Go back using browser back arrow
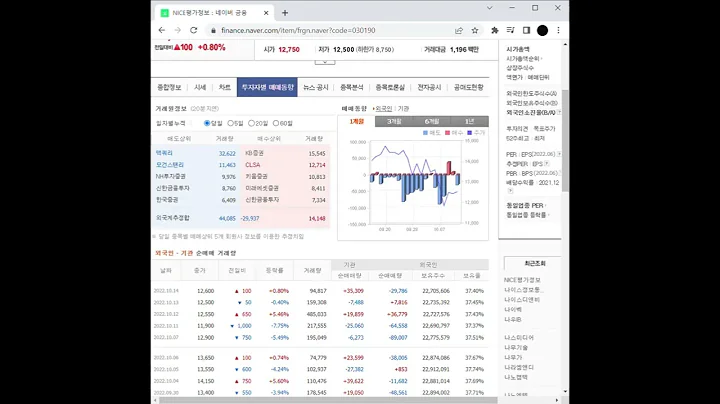 coord(162,30)
